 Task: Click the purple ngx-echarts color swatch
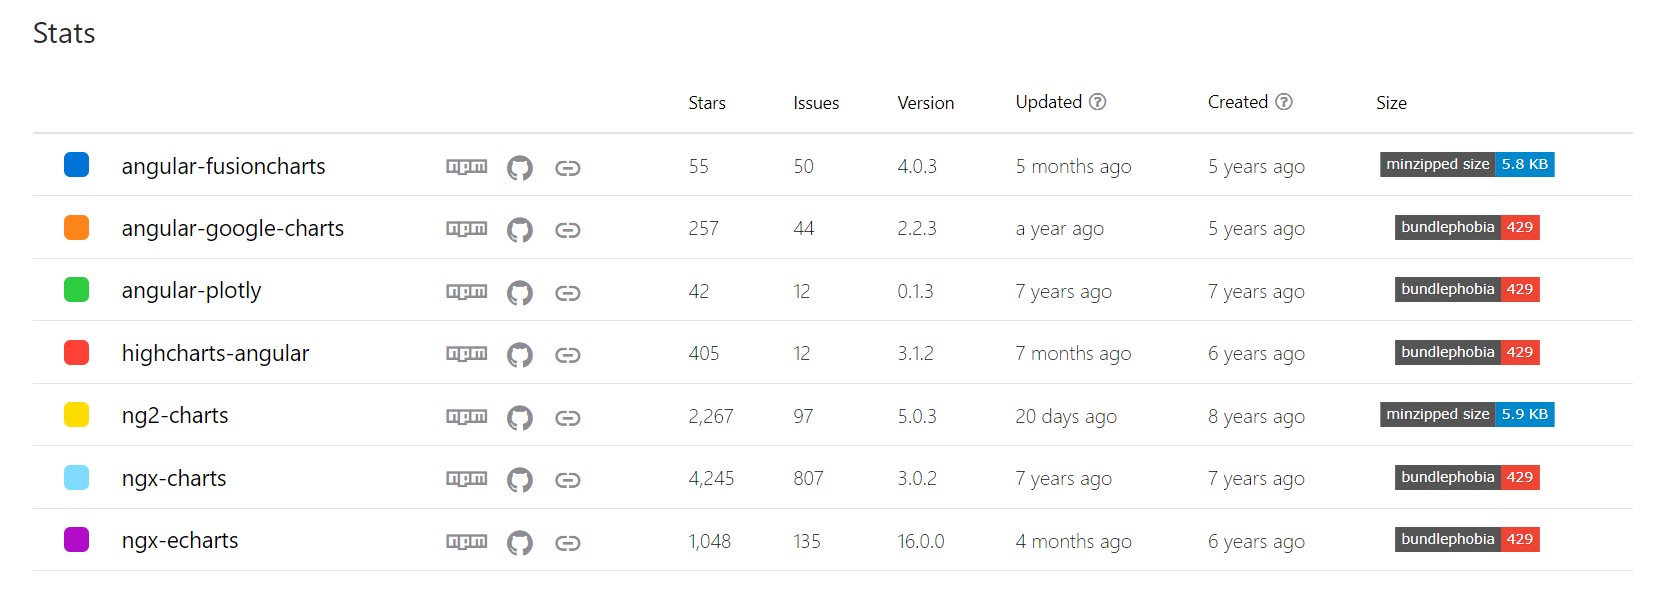[76, 540]
